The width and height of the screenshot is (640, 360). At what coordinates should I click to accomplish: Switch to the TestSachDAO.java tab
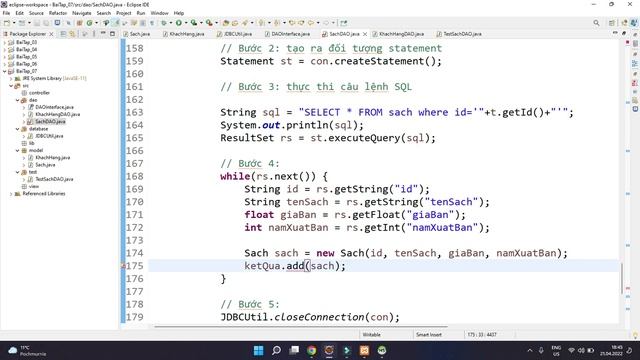(x=459, y=34)
